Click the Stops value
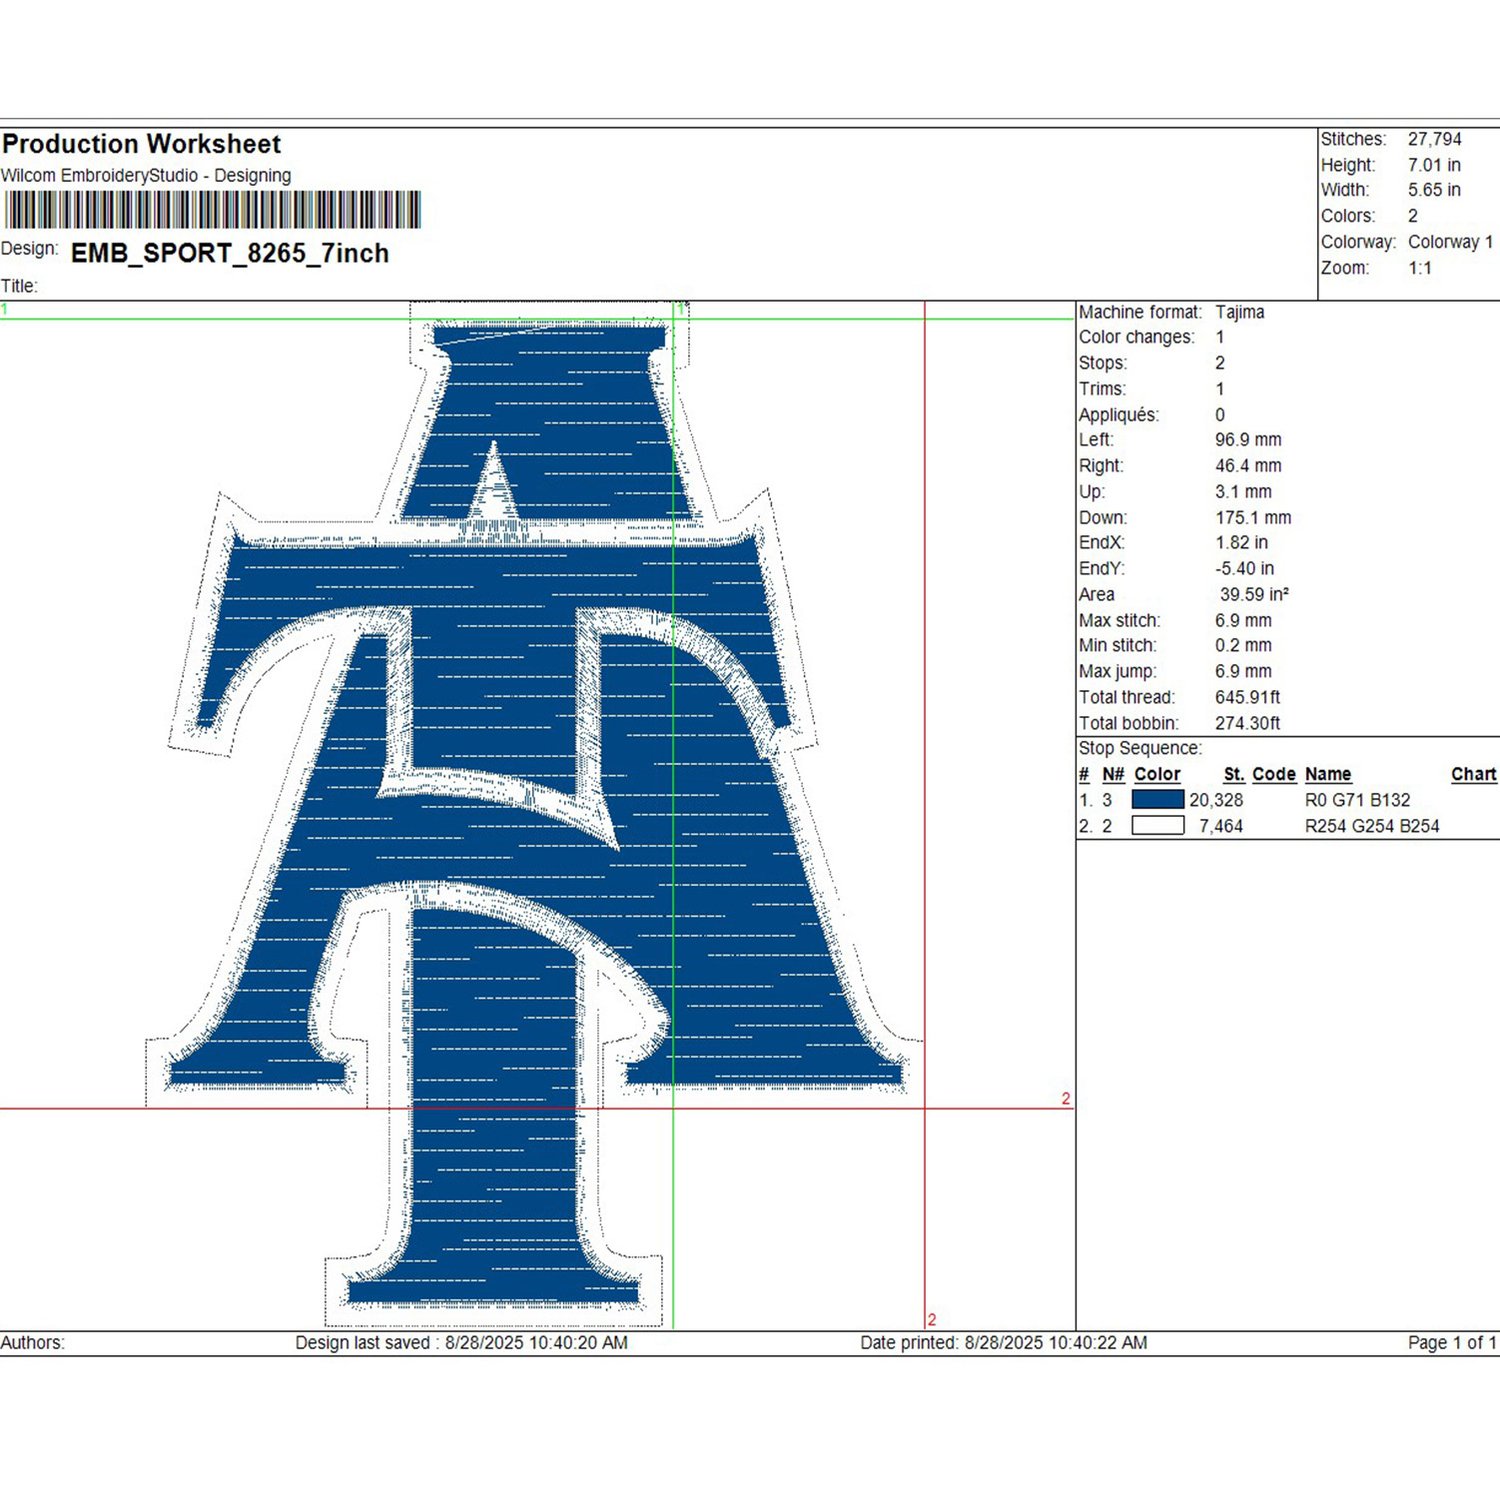This screenshot has height=1495, width=1500. click(1220, 363)
